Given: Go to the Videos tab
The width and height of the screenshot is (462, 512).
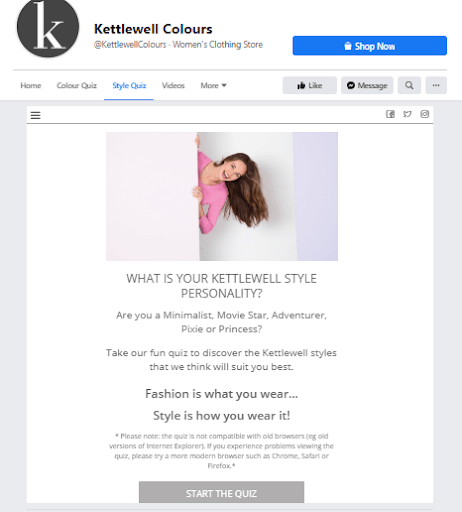Looking at the screenshot, I should coord(173,86).
